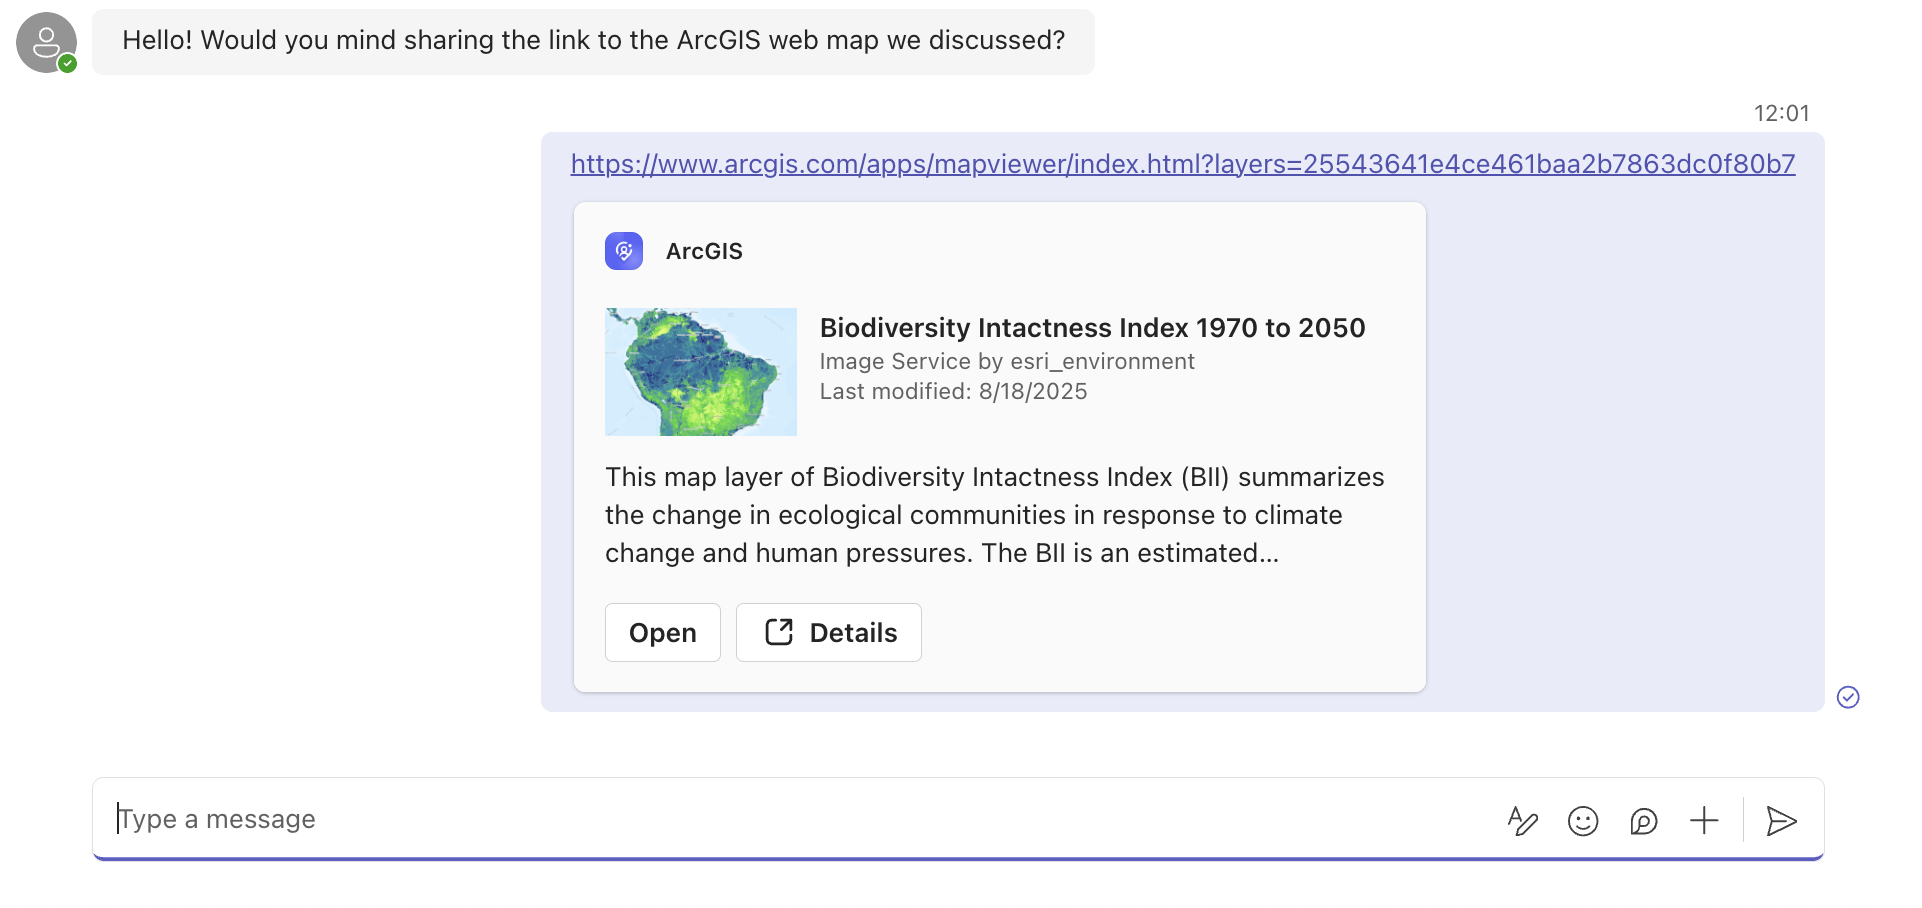The image size is (1922, 908).
Task: Click the Details button with external icon
Action: (x=828, y=632)
